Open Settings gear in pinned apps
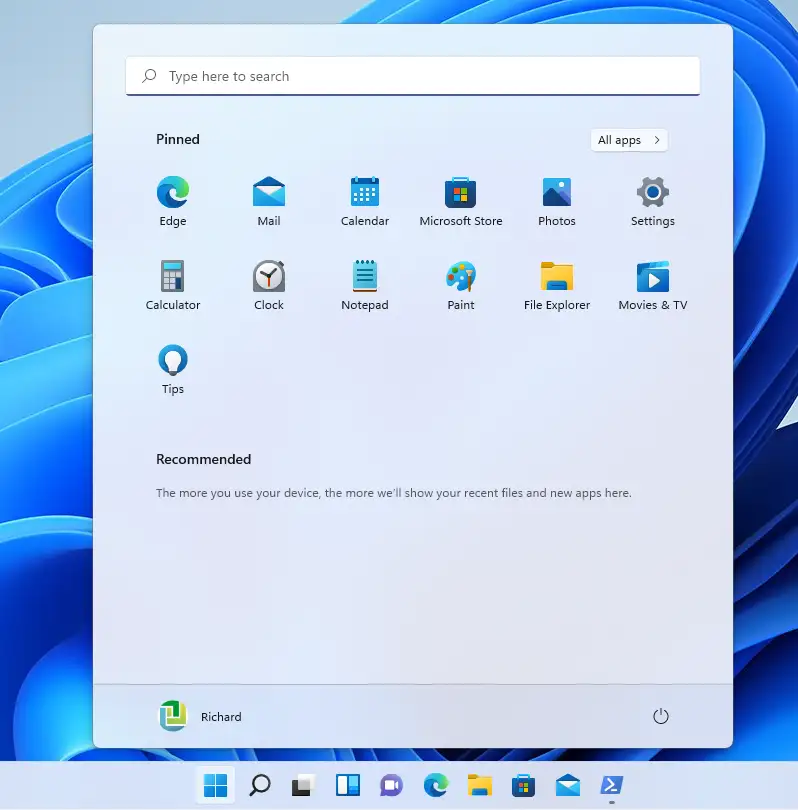Image resolution: width=798 pixels, height=810 pixels. 653,202
